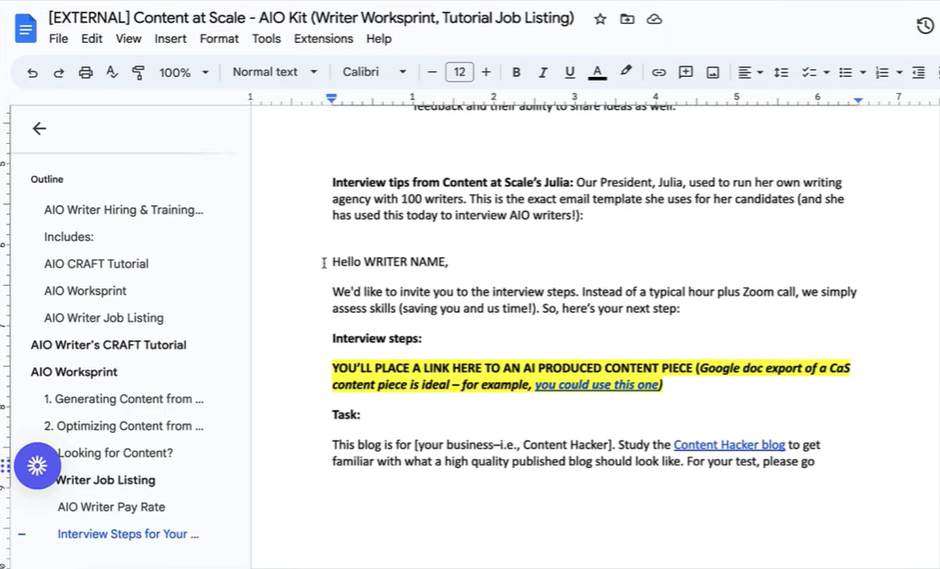The height and width of the screenshot is (569, 940).
Task: Open the zoom 100% dropdown
Action: pyautogui.click(x=184, y=73)
